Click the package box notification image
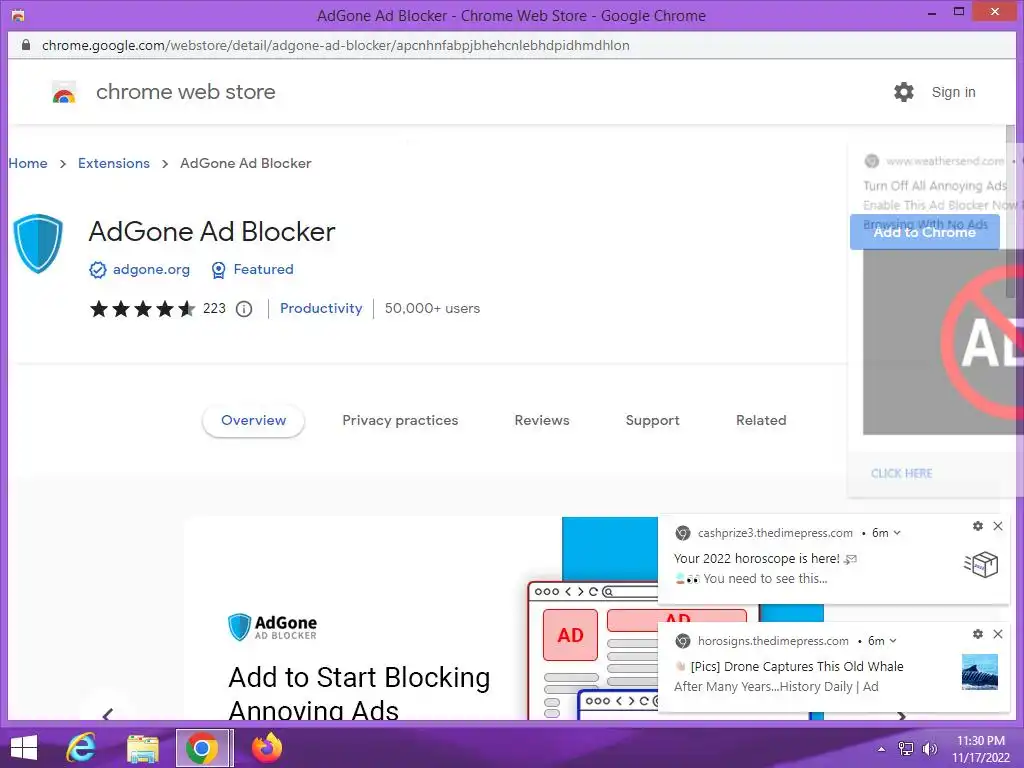 click(x=981, y=564)
